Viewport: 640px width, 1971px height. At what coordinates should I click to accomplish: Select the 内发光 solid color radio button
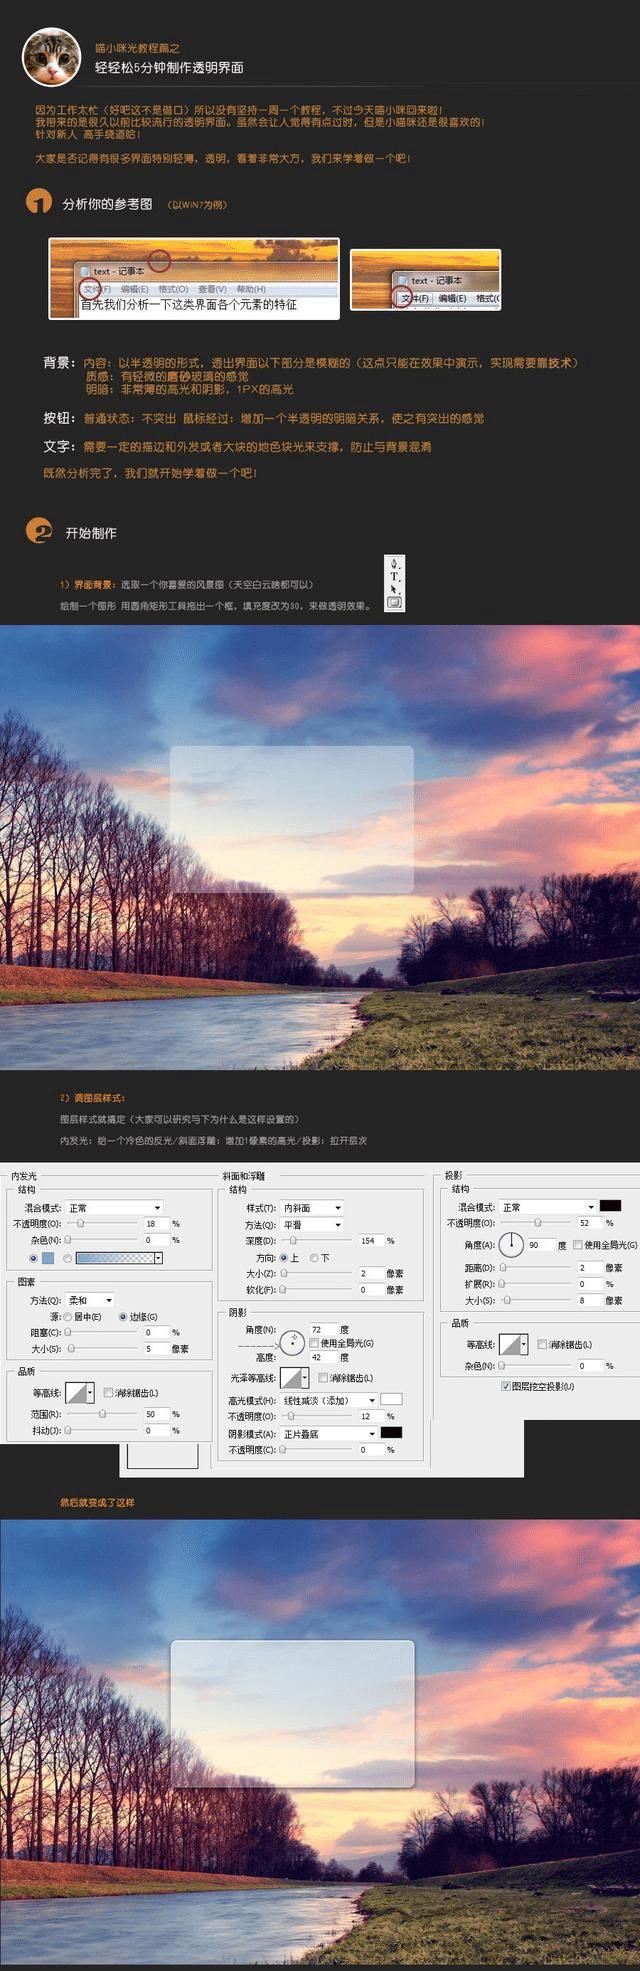(33, 1258)
